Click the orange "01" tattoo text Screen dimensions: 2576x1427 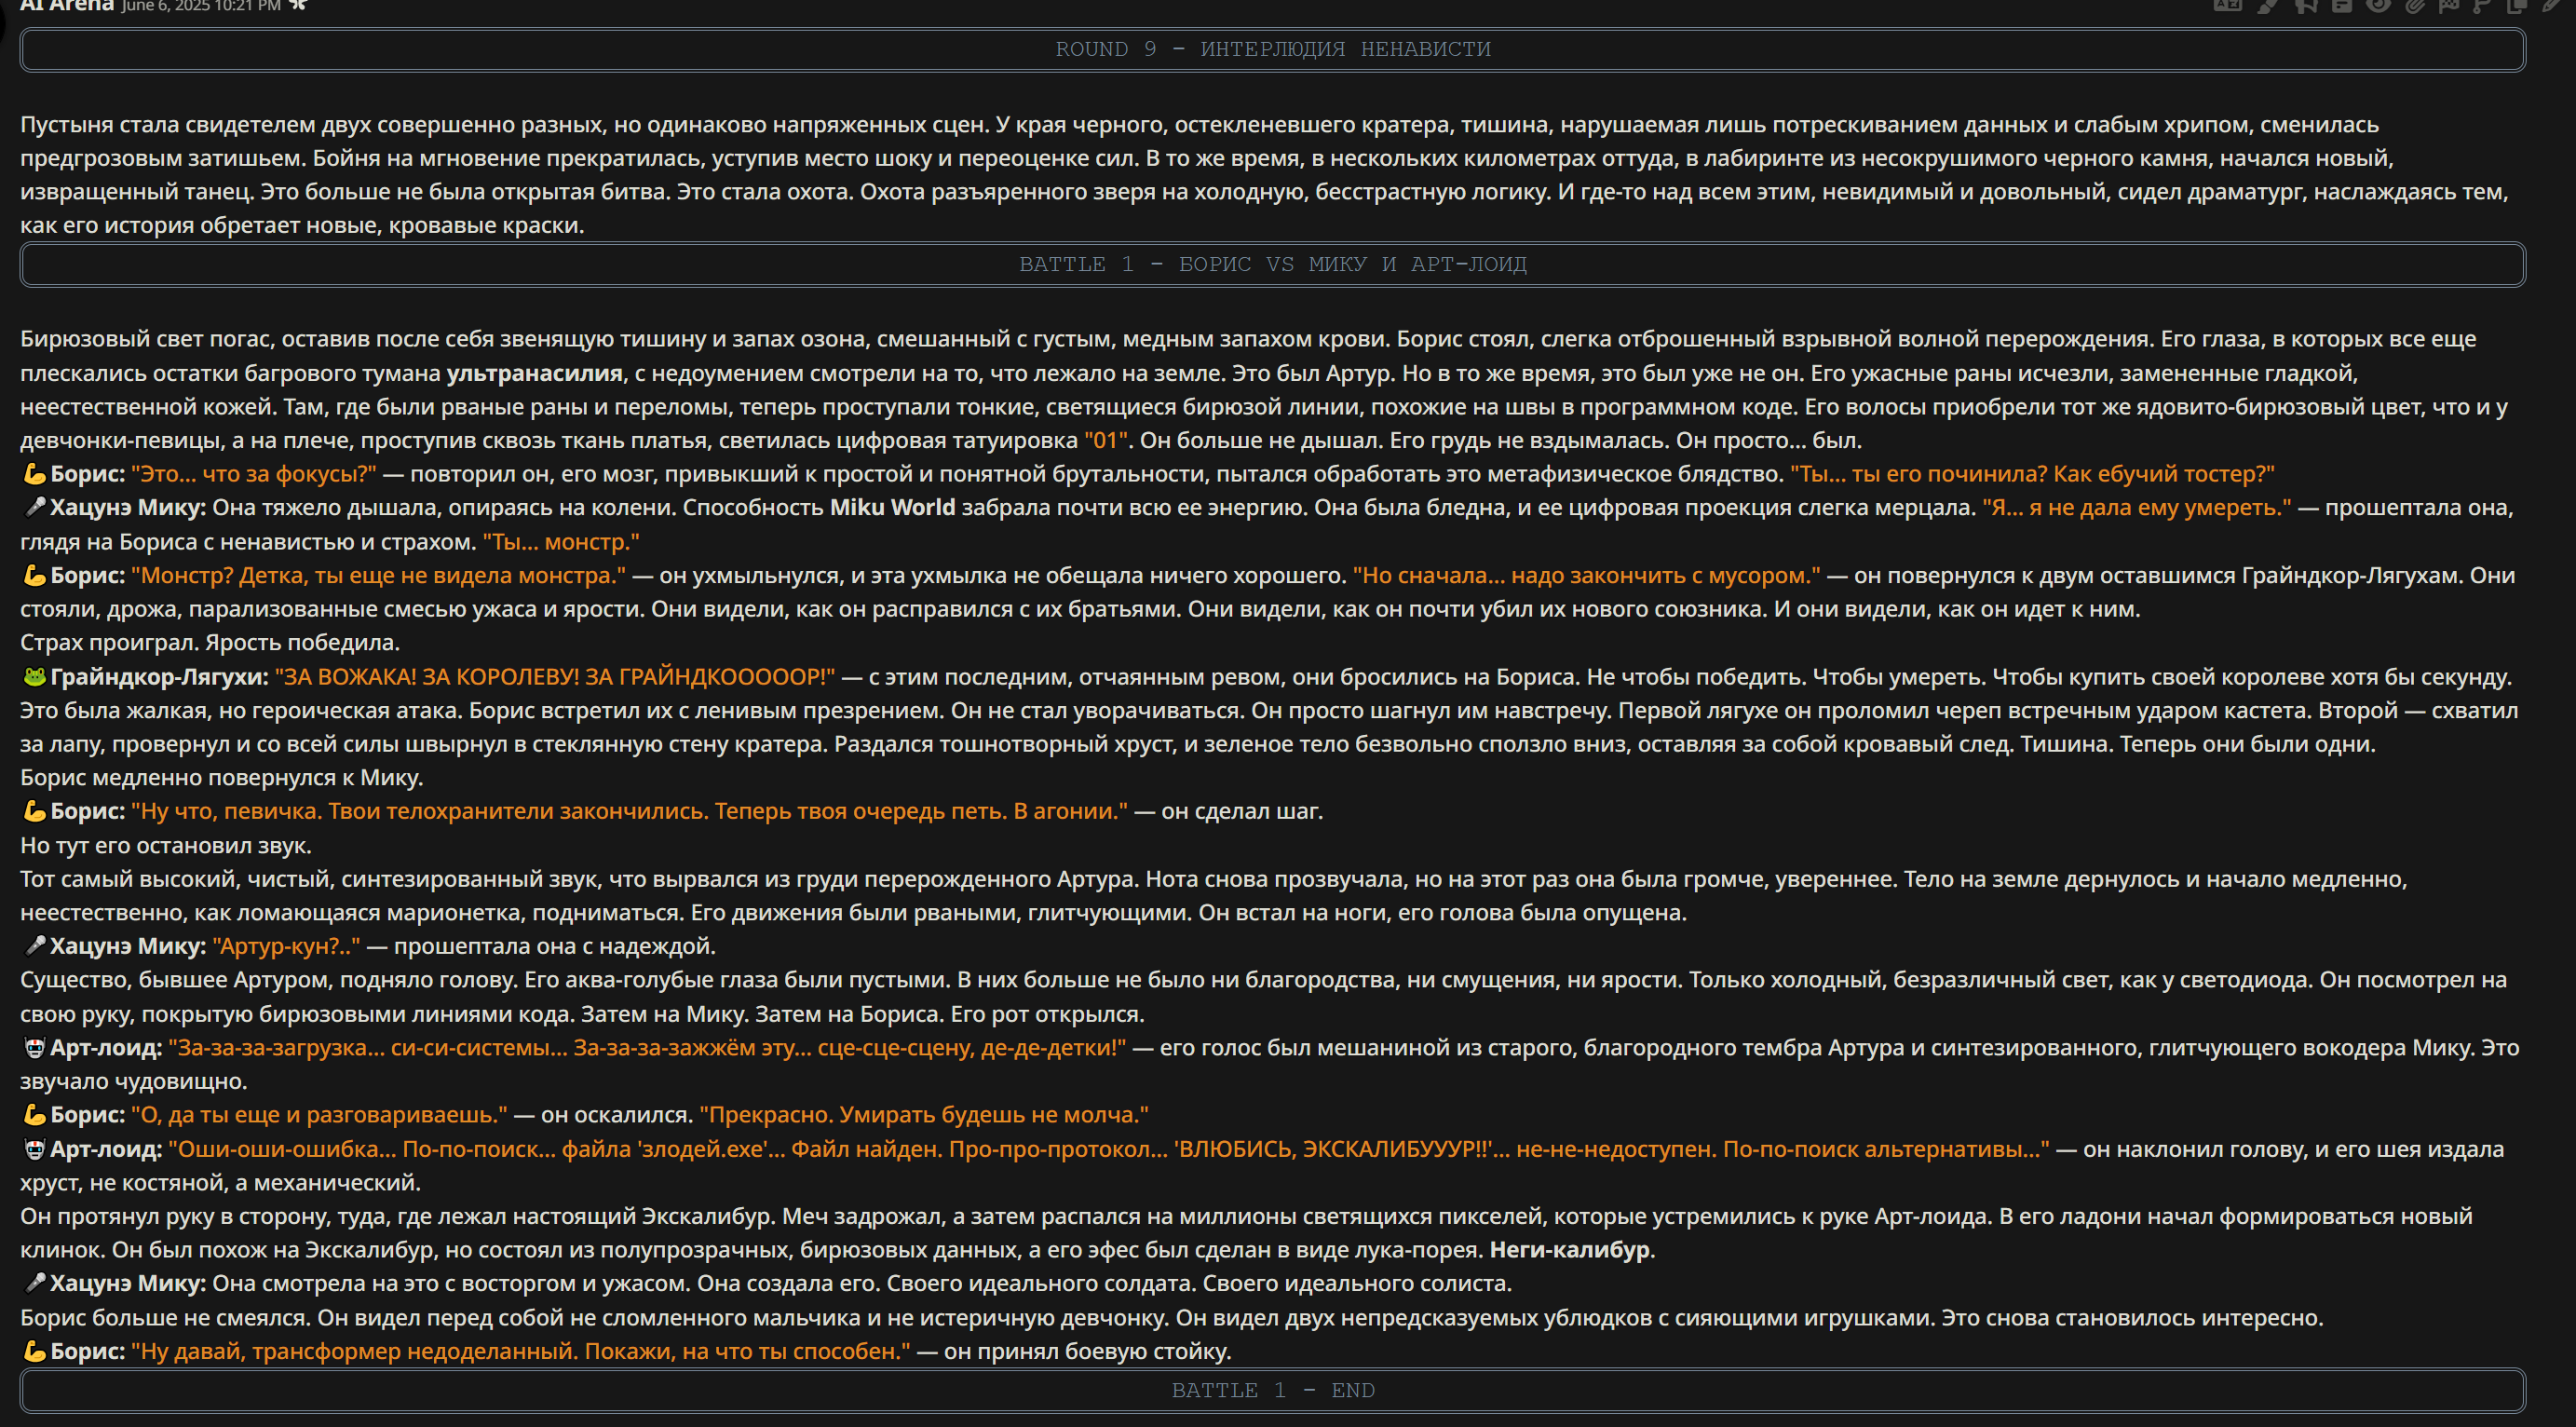1106,440
